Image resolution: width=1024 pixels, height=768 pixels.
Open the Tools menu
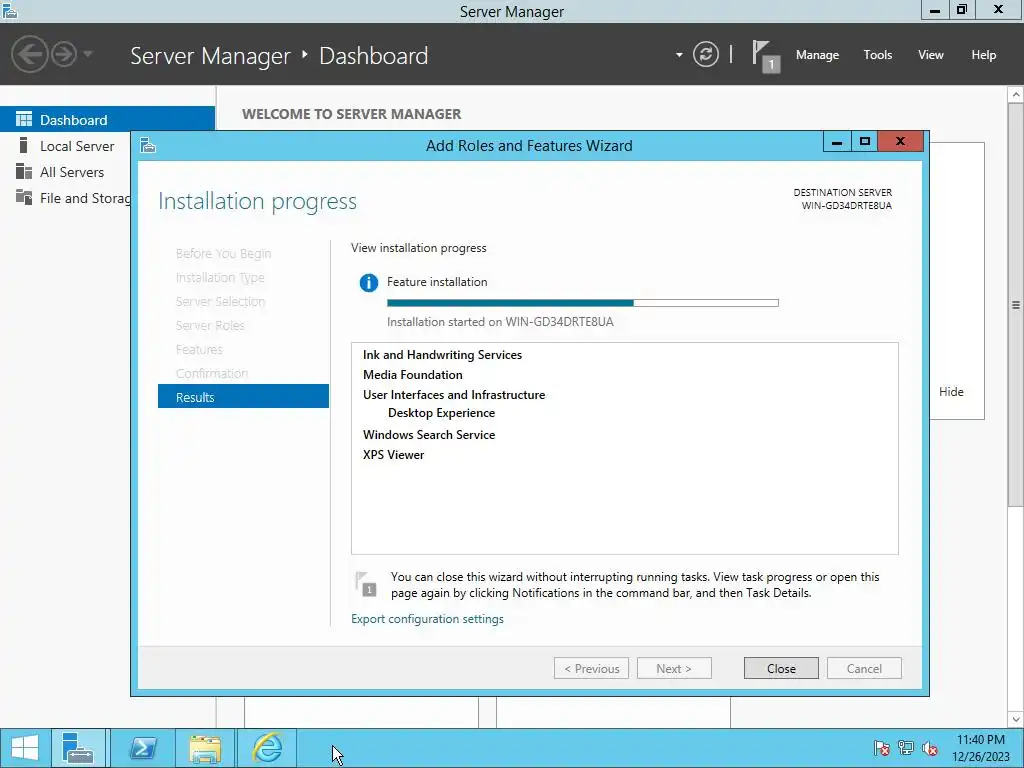pos(877,55)
